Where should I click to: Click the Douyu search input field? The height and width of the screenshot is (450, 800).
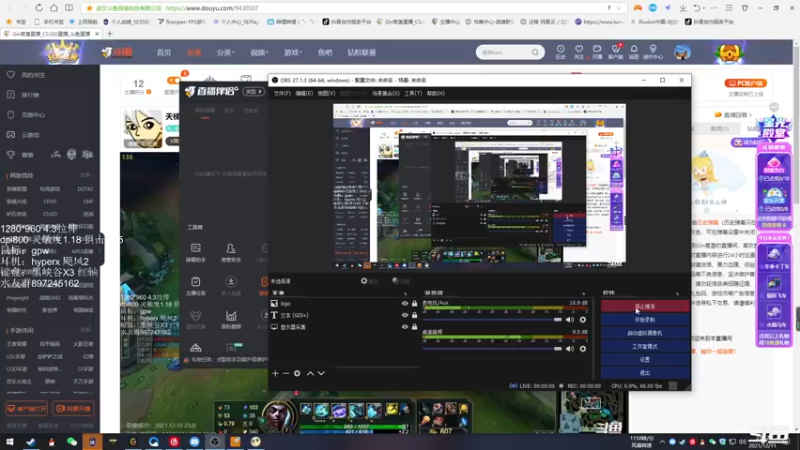504,53
